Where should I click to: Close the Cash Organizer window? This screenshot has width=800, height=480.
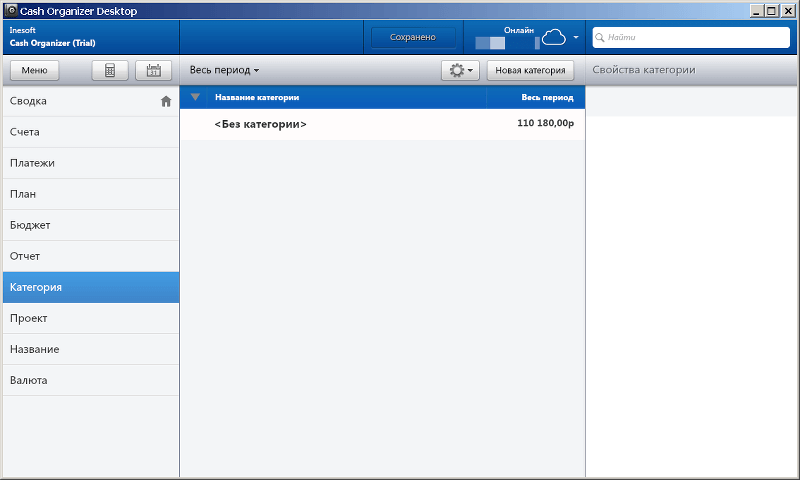(788, 11)
